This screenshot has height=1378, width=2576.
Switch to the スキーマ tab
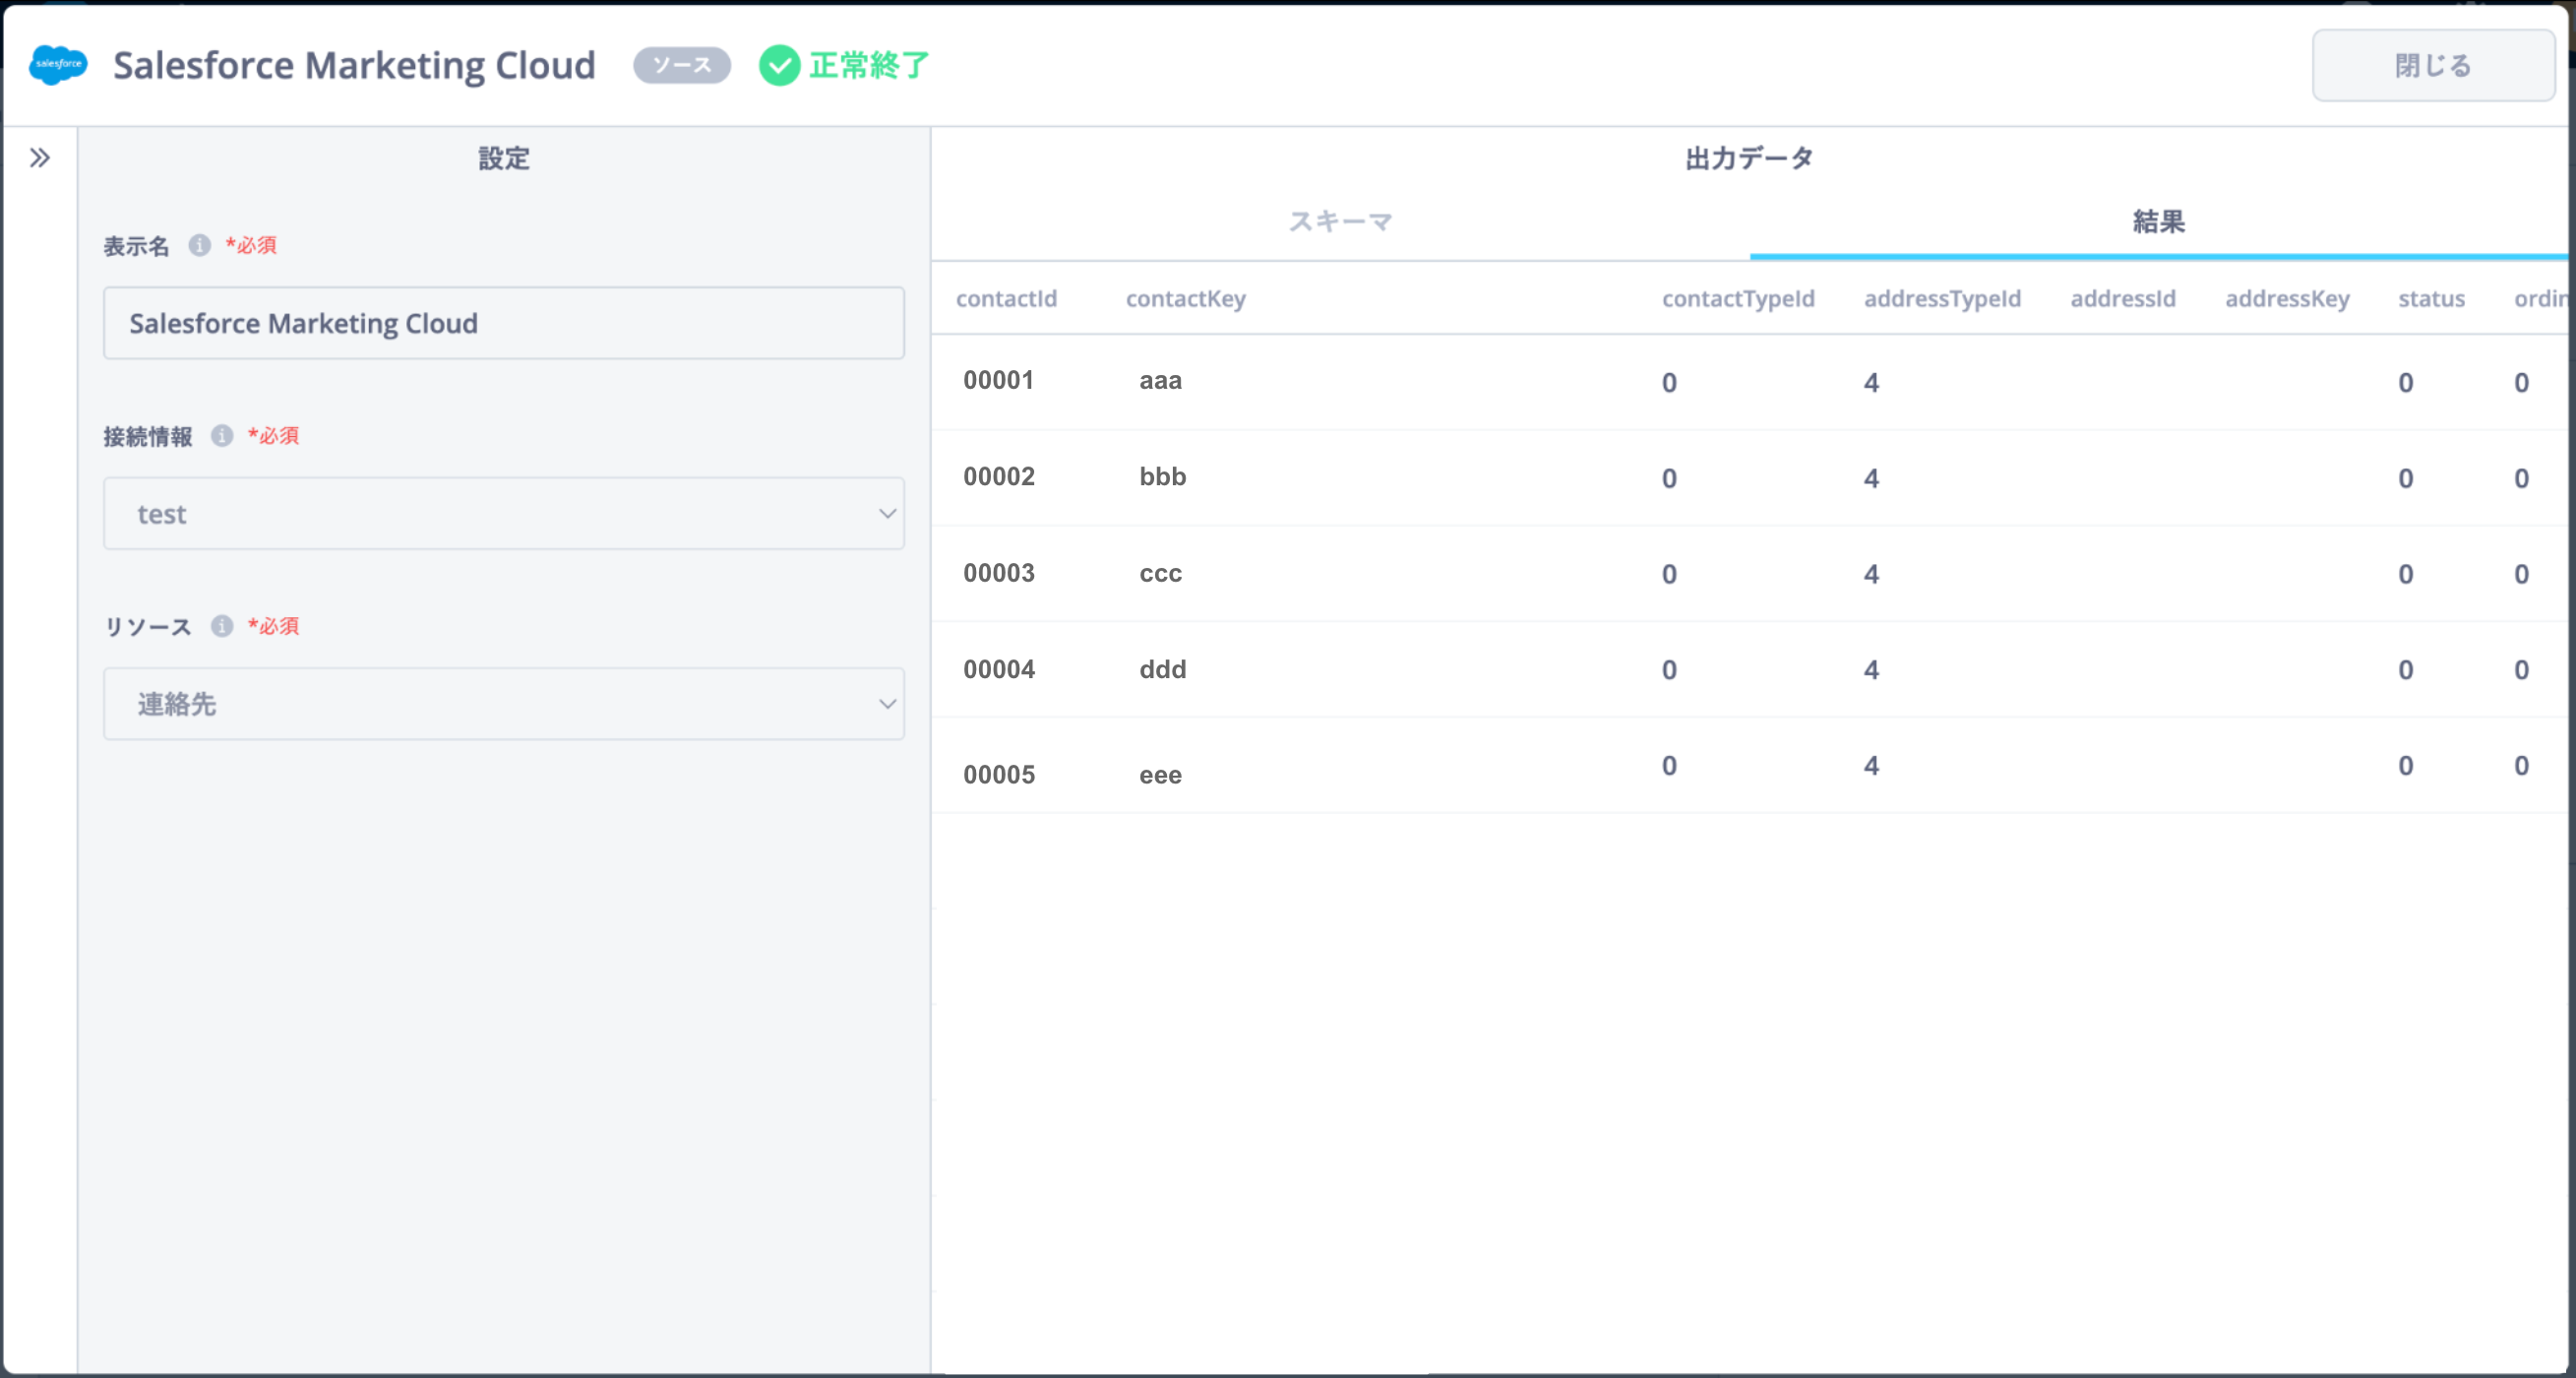pyautogui.click(x=1340, y=222)
